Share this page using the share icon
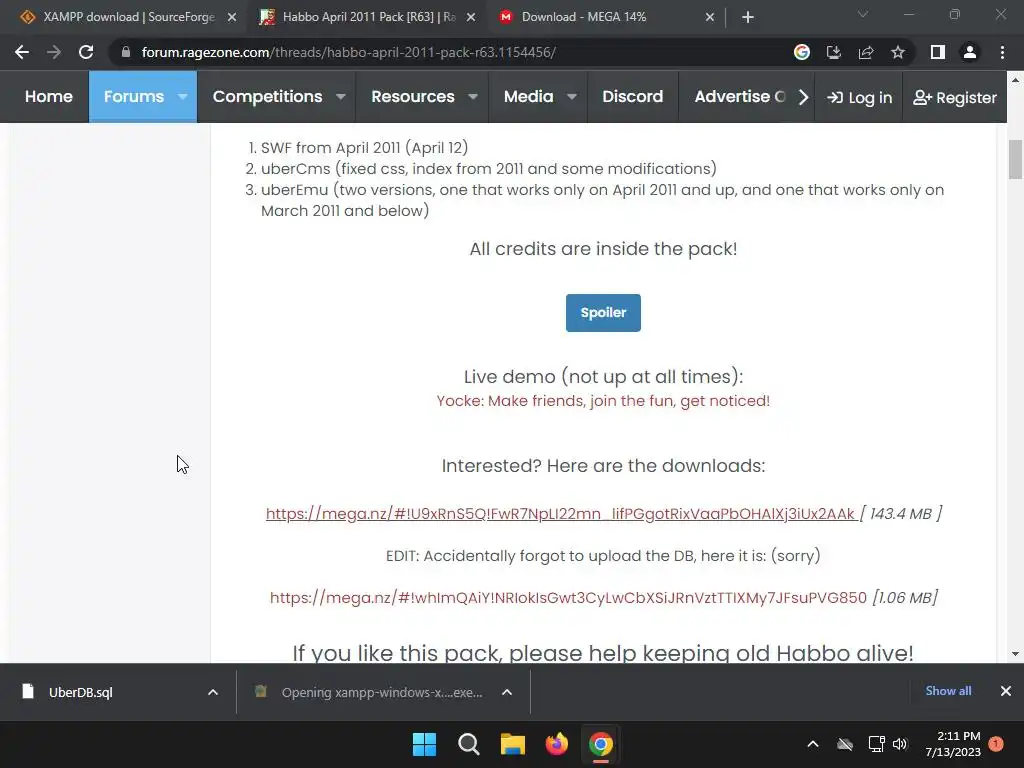 click(x=866, y=52)
